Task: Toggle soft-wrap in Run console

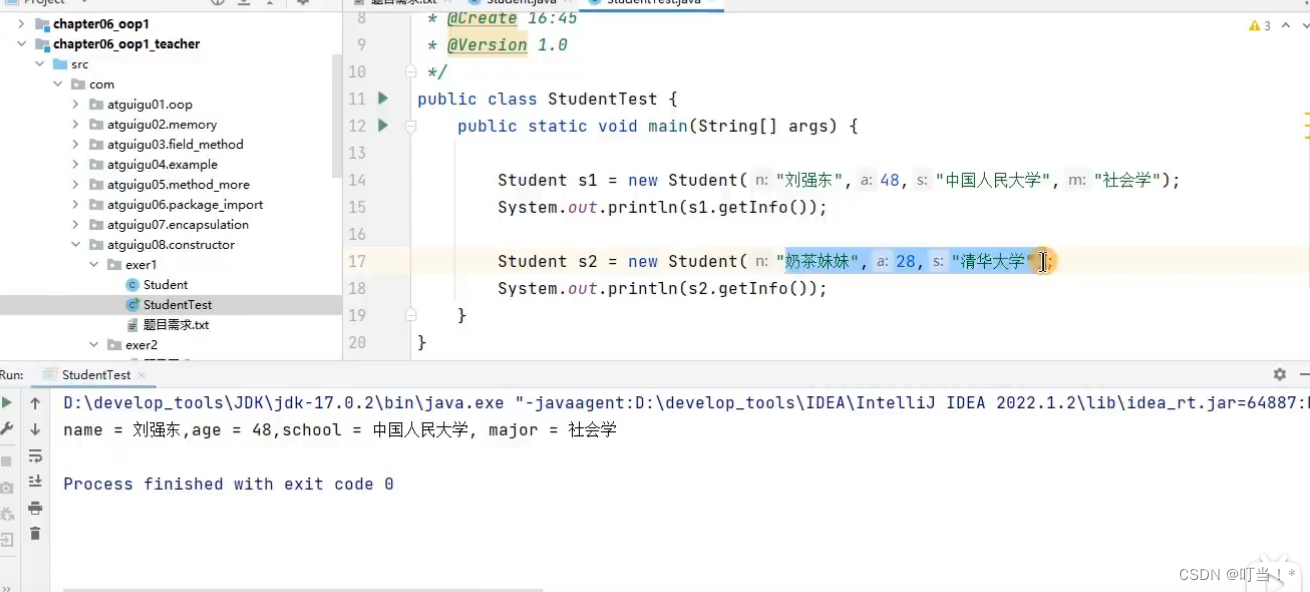Action: click(x=35, y=456)
